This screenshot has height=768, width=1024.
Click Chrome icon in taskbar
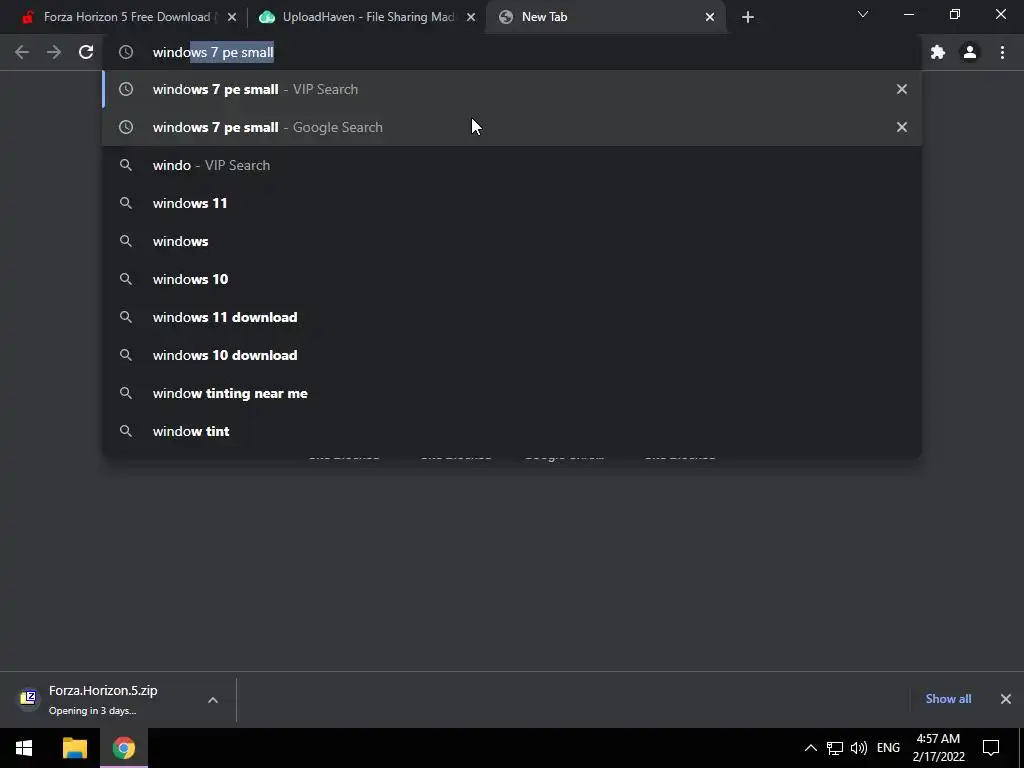pos(123,748)
